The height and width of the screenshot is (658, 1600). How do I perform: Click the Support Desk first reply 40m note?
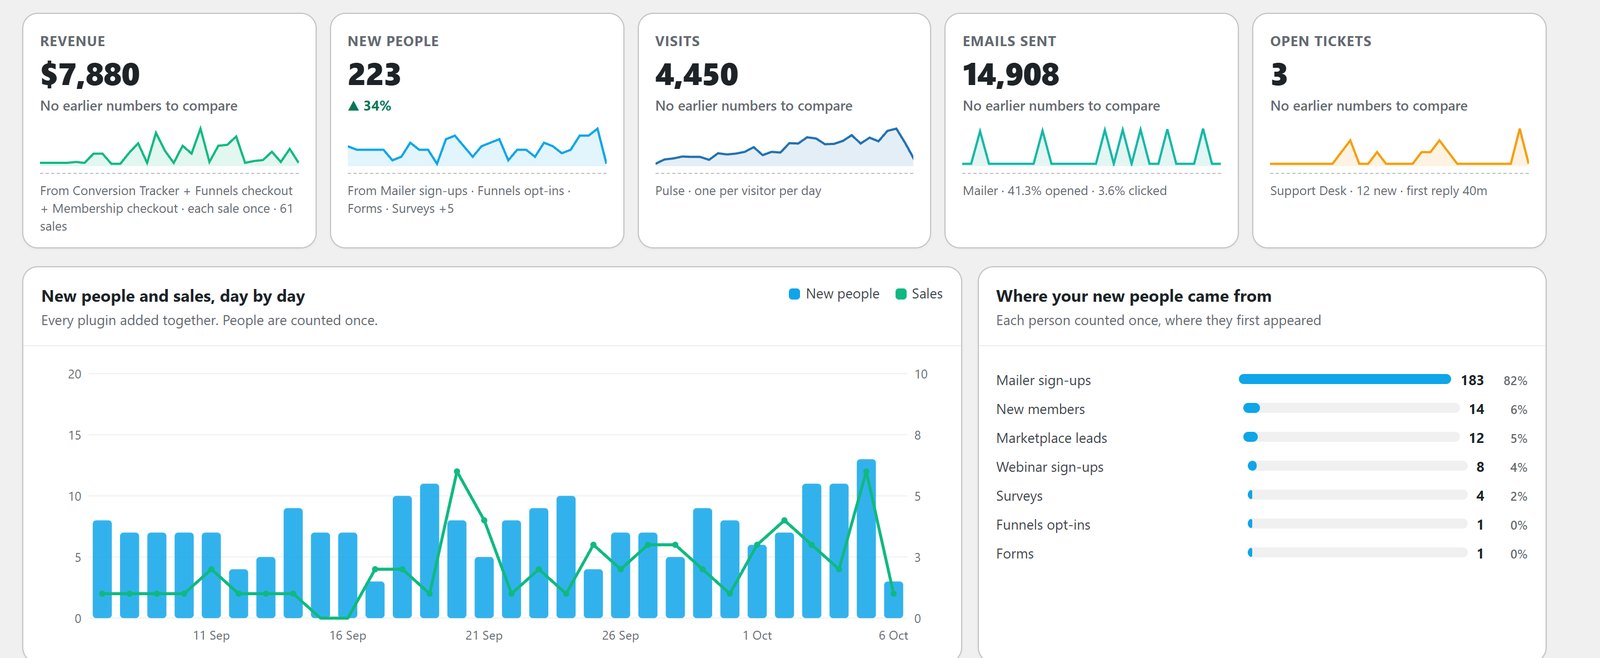[x=1378, y=191]
